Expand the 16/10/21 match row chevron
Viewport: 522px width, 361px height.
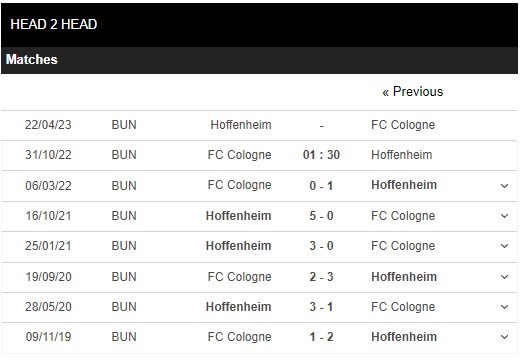(504, 216)
